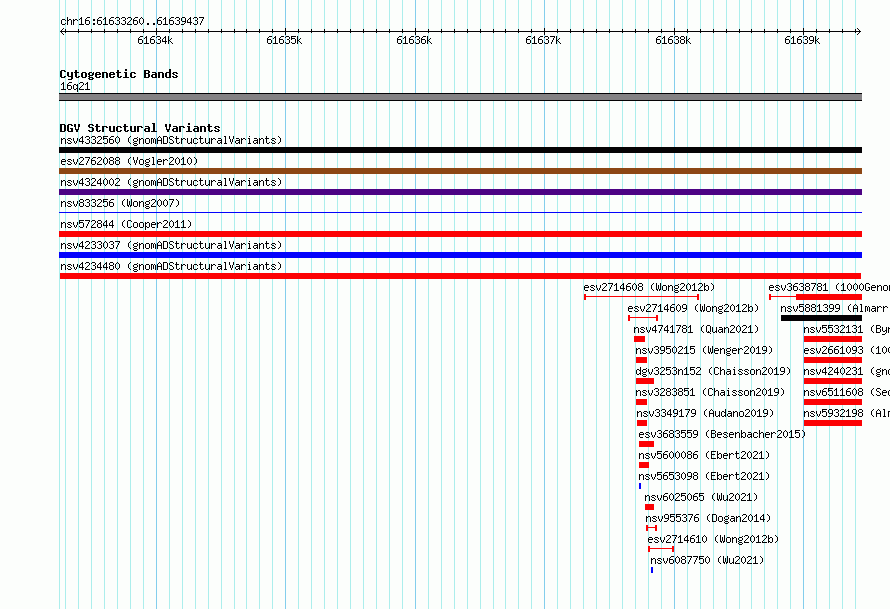Click the nsv5653098 (Ebert2021) label
This screenshot has width=890, height=609.
[x=704, y=476]
